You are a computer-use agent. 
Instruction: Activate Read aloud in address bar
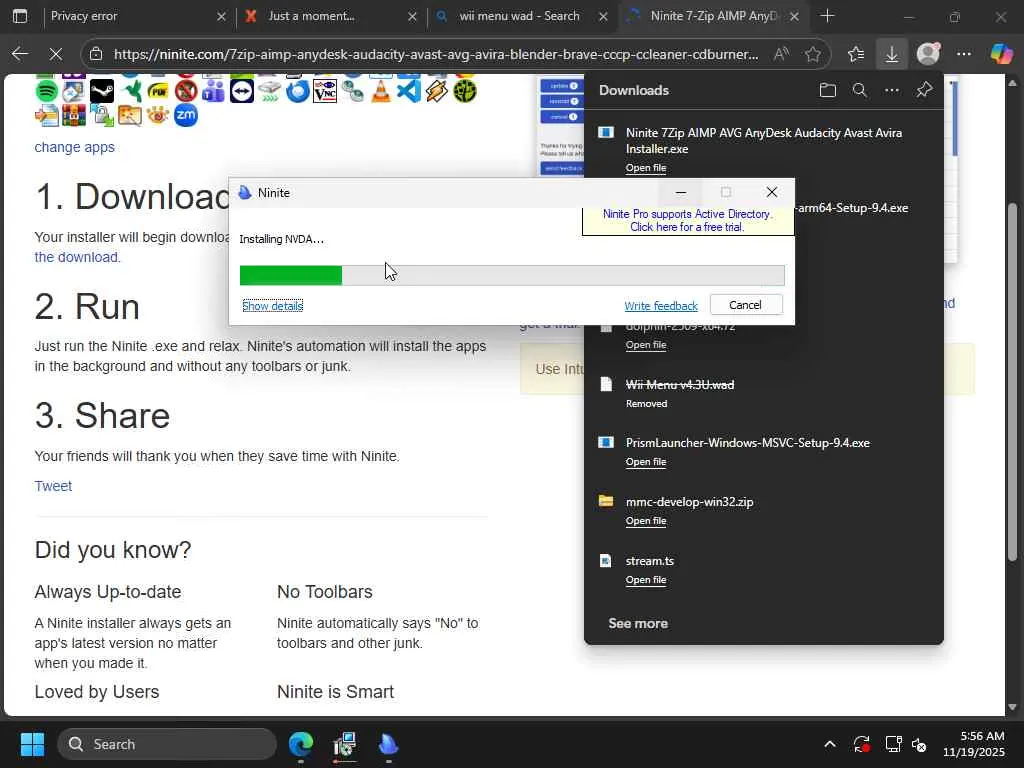point(781,54)
